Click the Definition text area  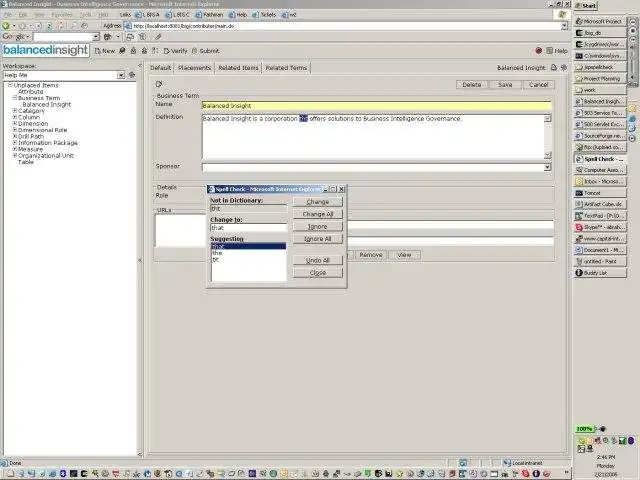coord(373,137)
